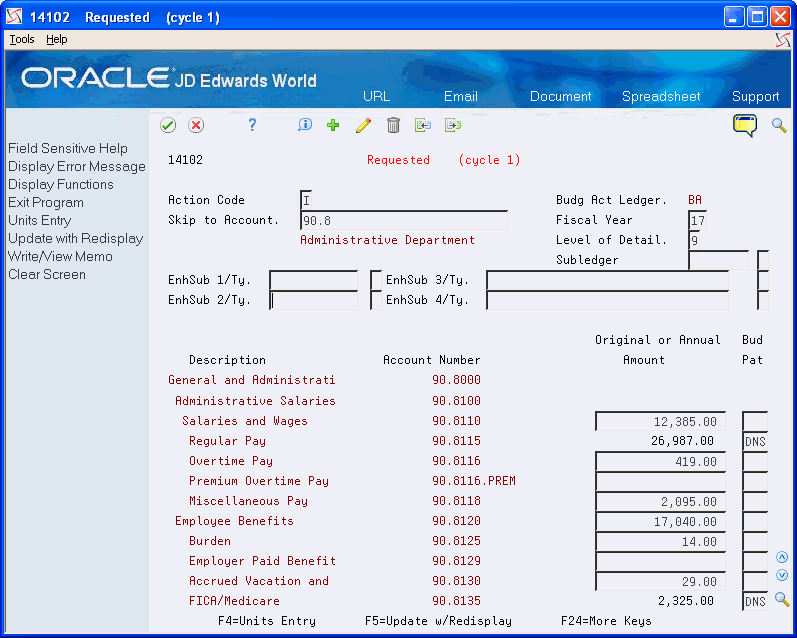797x638 pixels.
Task: Click the yellow pencil change icon
Action: click(363, 125)
